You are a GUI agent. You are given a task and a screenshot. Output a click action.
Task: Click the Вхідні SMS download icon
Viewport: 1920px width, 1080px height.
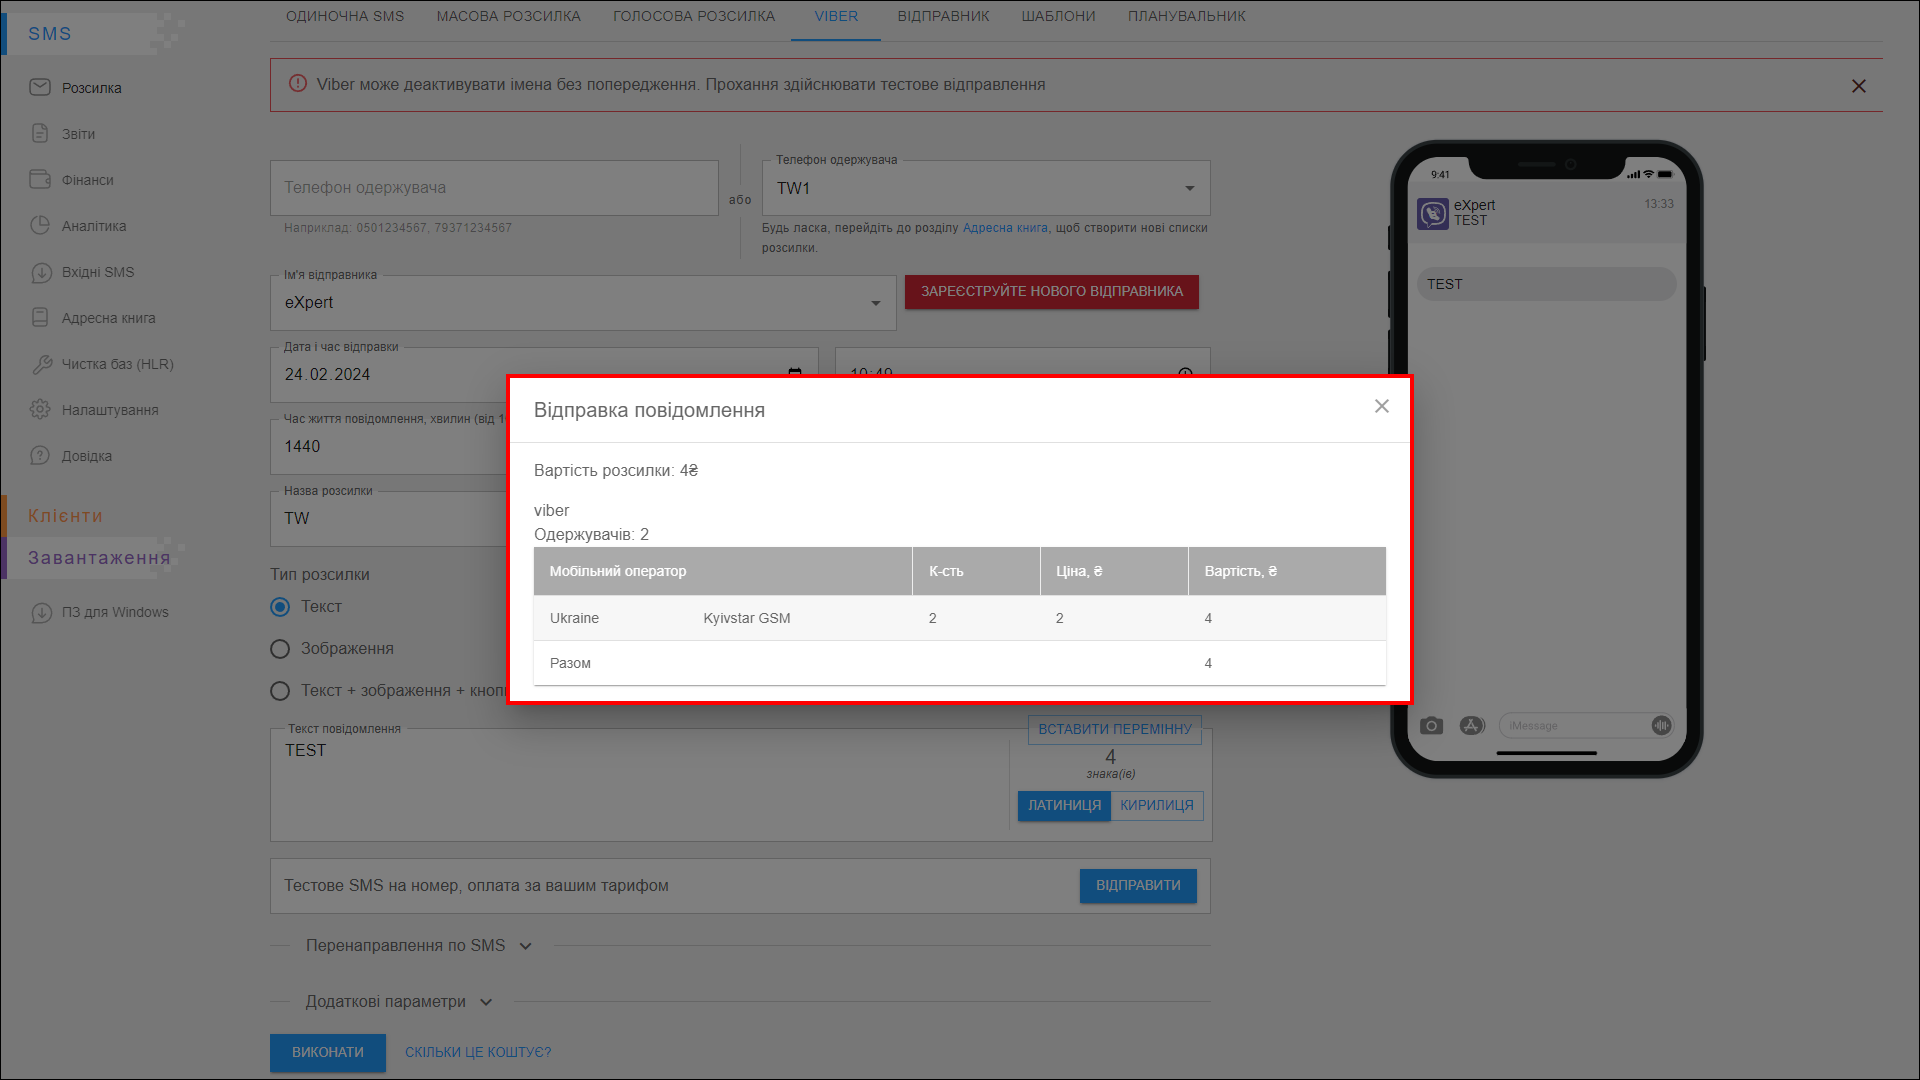coord(40,272)
